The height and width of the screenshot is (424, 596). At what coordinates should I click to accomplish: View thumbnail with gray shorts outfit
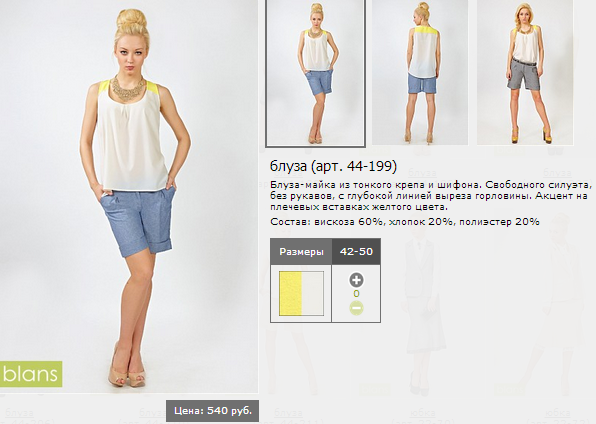[x=525, y=72]
